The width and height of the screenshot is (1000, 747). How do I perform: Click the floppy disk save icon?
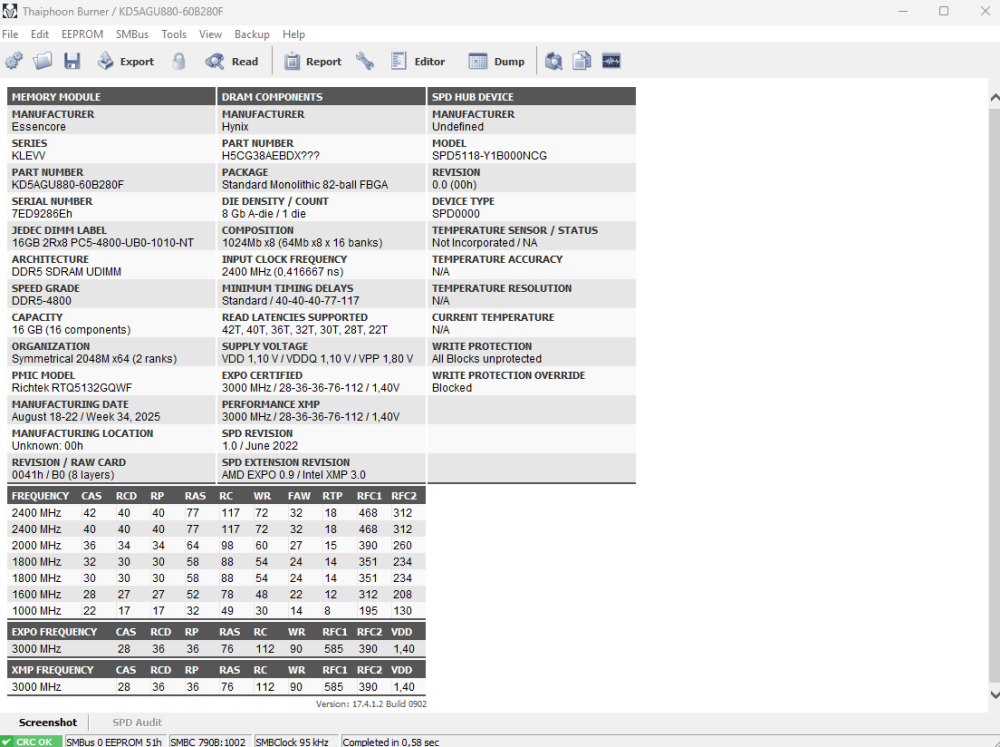coord(72,61)
